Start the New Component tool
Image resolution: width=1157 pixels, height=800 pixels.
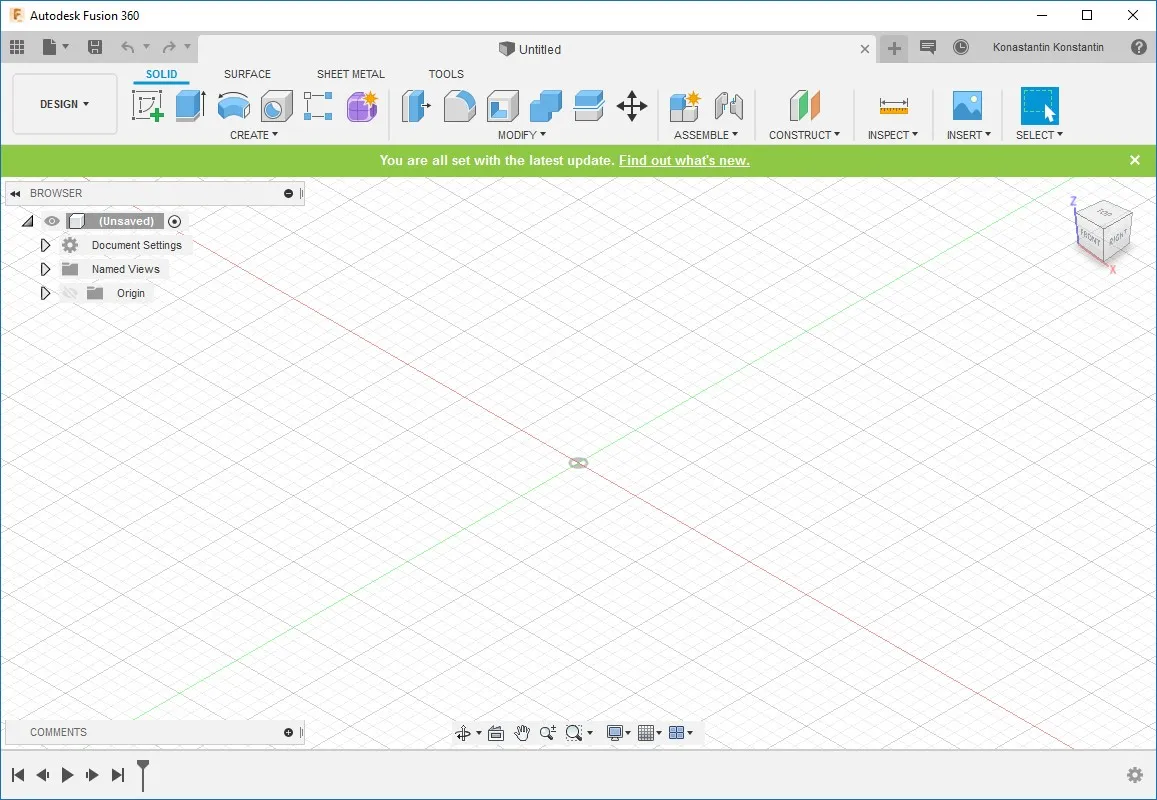tap(685, 106)
